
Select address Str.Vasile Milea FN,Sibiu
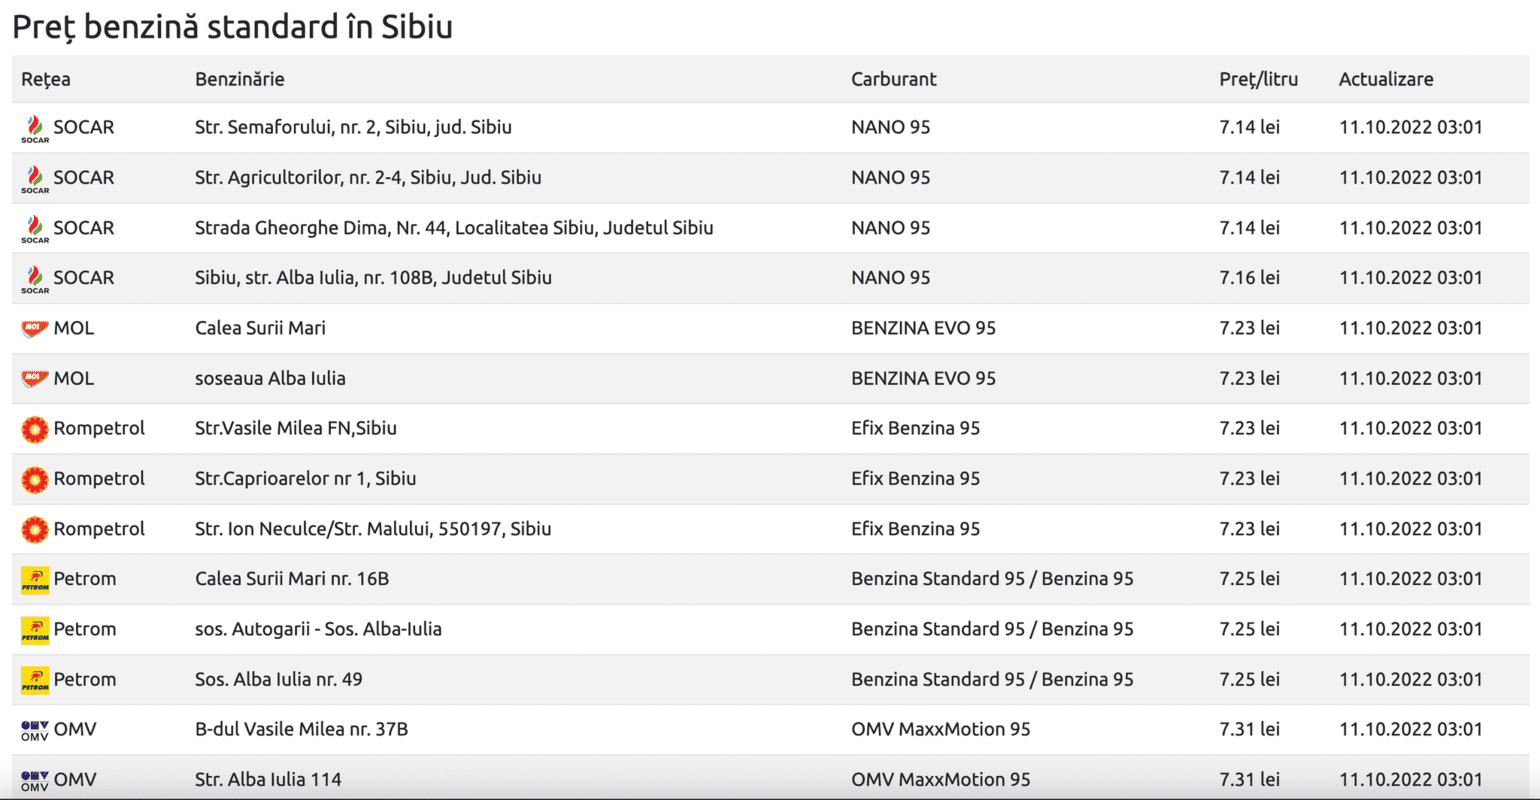(296, 428)
